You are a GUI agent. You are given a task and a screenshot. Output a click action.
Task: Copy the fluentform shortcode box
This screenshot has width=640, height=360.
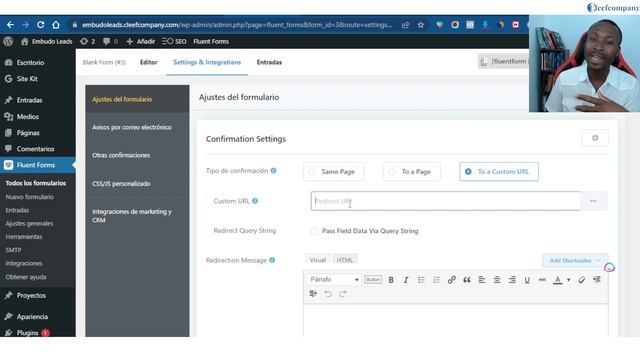(504, 61)
